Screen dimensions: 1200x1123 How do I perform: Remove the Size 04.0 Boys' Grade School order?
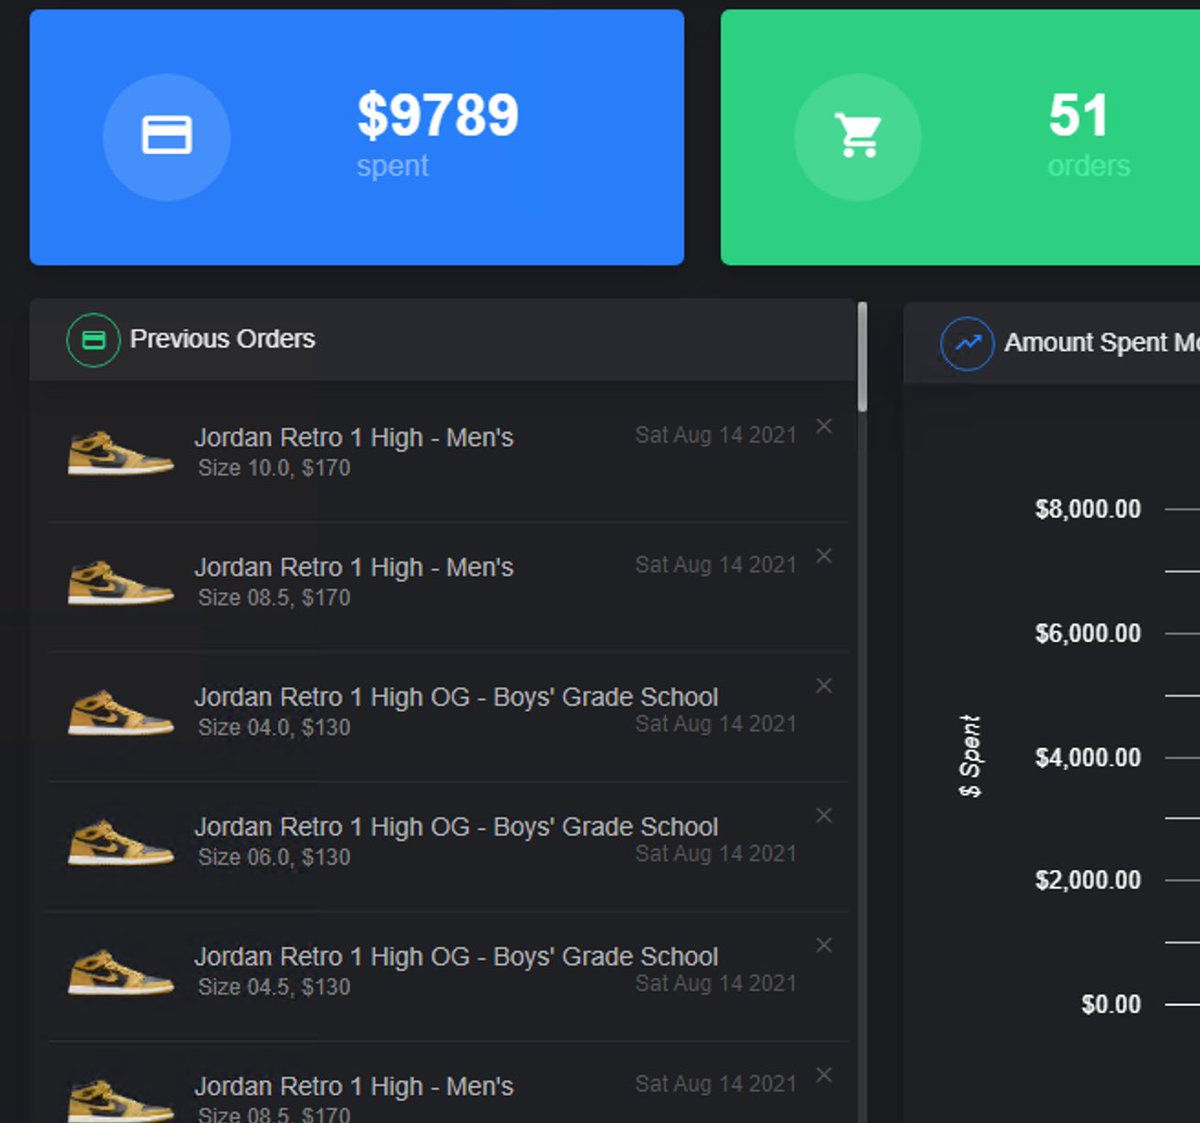[824, 686]
